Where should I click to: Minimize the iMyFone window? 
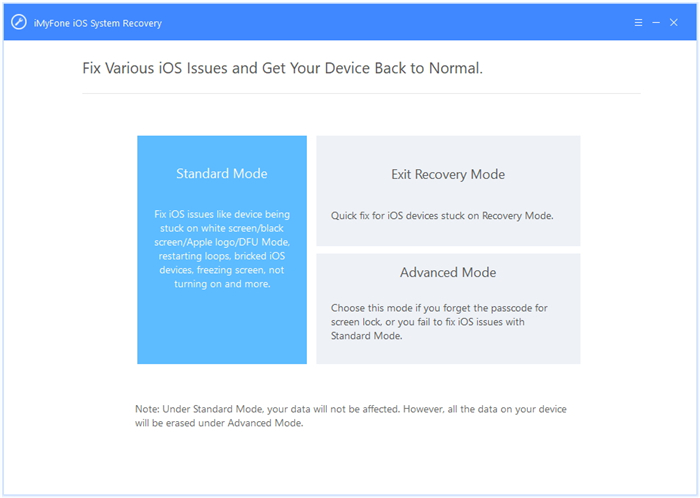(x=656, y=22)
